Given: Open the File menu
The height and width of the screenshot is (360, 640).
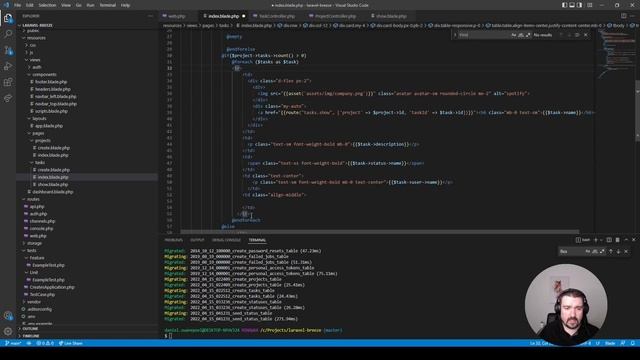Looking at the screenshot, I should 18,5.
